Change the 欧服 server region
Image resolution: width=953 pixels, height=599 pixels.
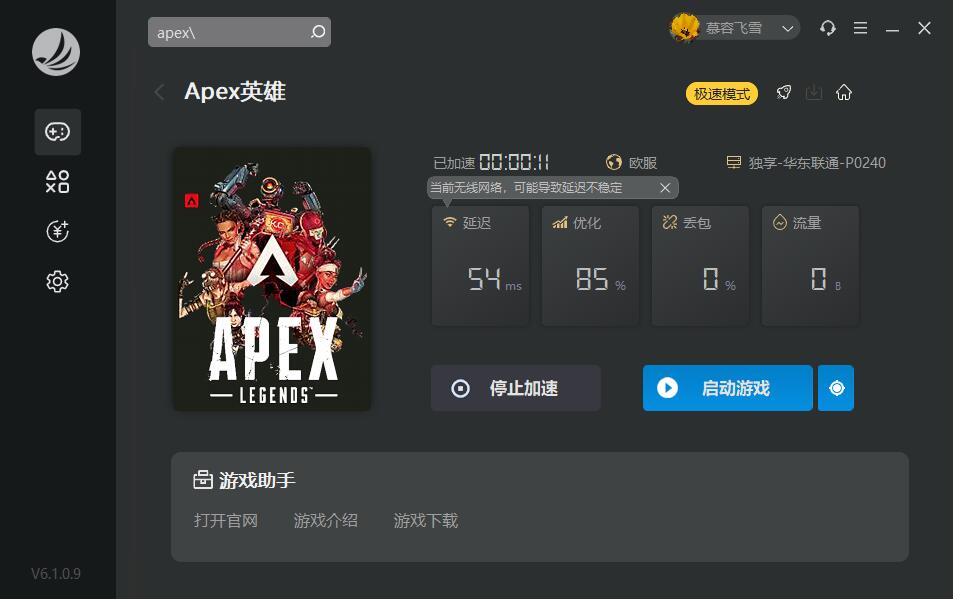[x=632, y=163]
